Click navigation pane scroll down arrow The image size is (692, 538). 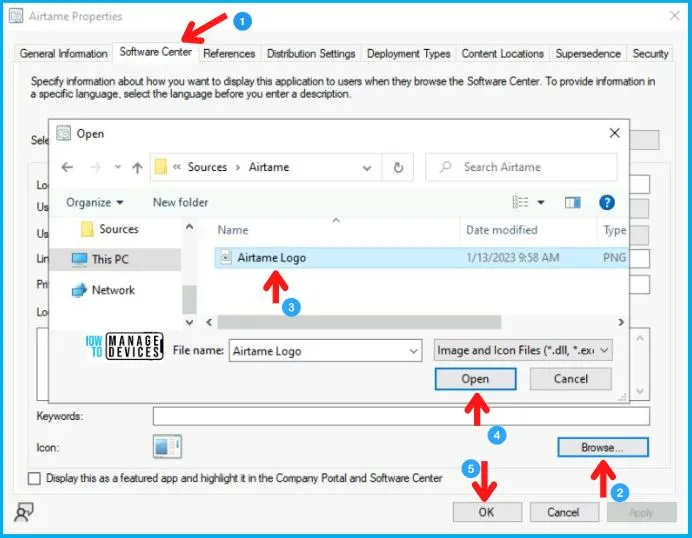[x=189, y=322]
